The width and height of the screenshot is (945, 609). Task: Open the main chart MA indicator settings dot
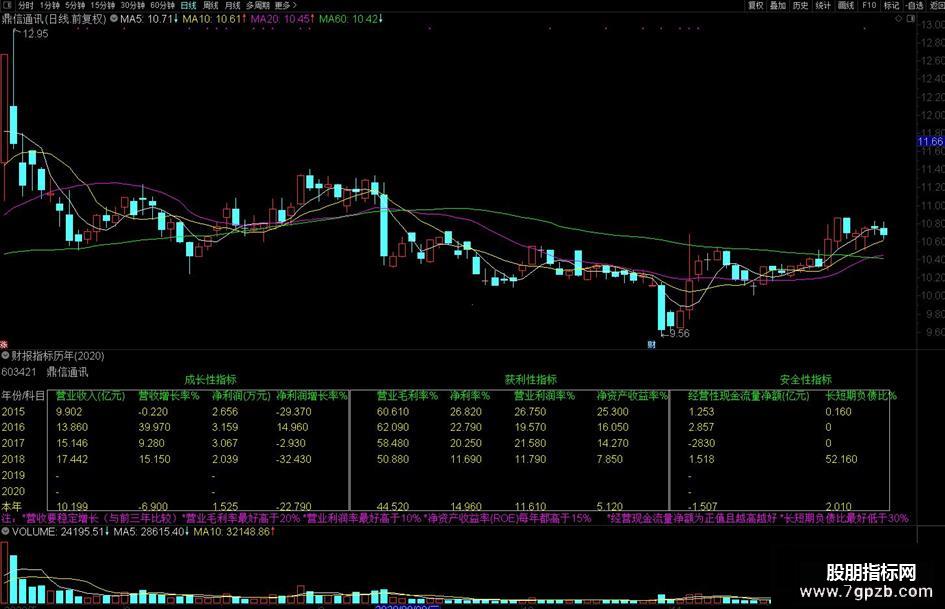click(x=114, y=19)
